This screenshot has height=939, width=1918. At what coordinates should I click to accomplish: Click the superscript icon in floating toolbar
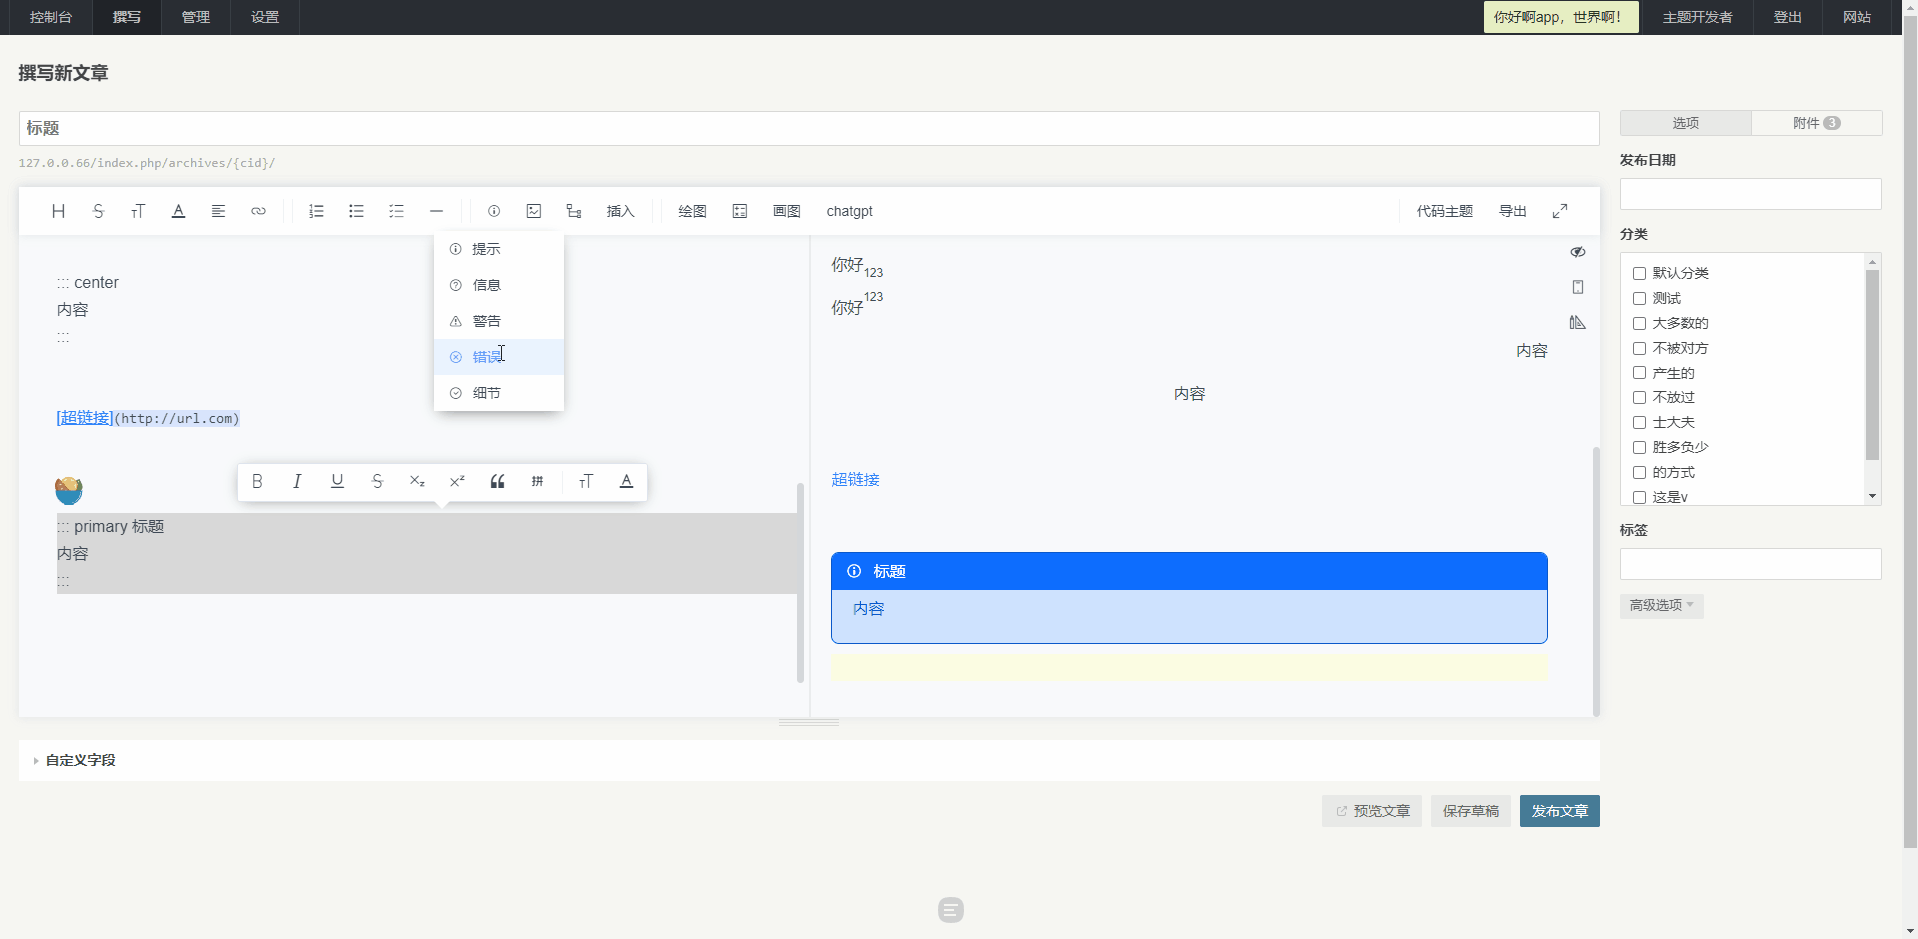[457, 481]
